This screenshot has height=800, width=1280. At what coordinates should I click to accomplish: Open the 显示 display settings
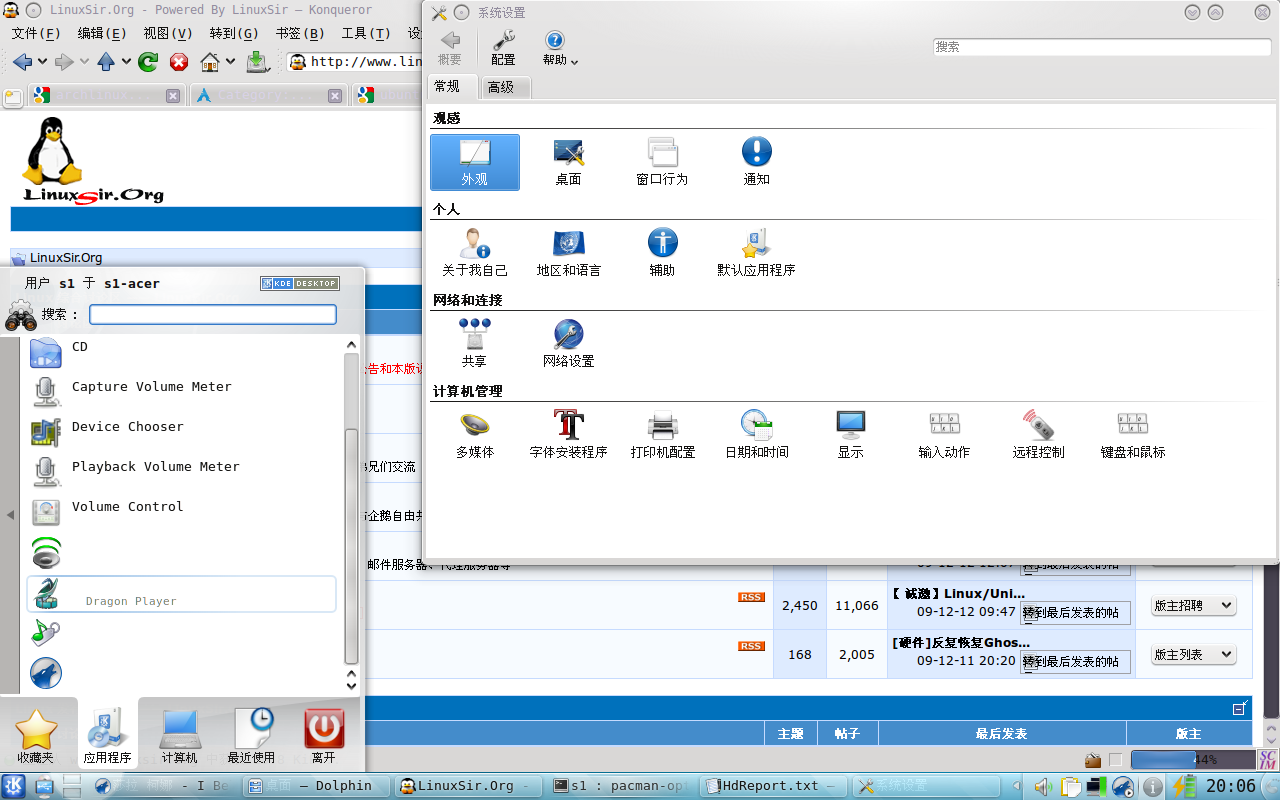tap(850, 435)
